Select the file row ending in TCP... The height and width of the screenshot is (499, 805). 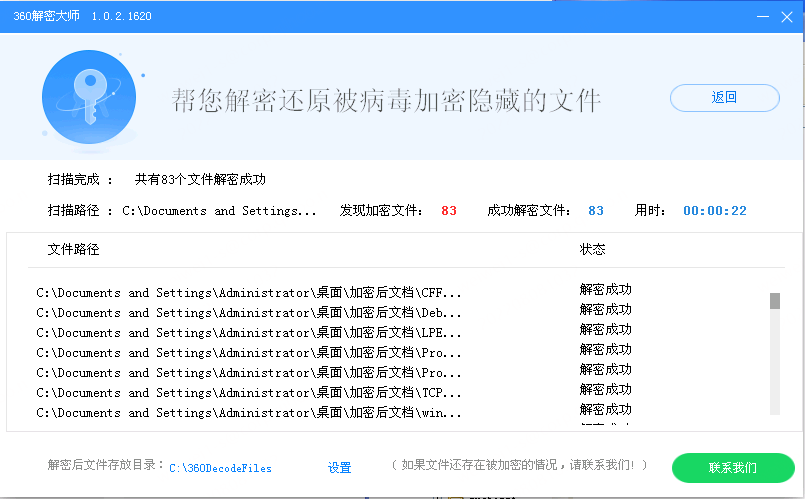pos(248,393)
